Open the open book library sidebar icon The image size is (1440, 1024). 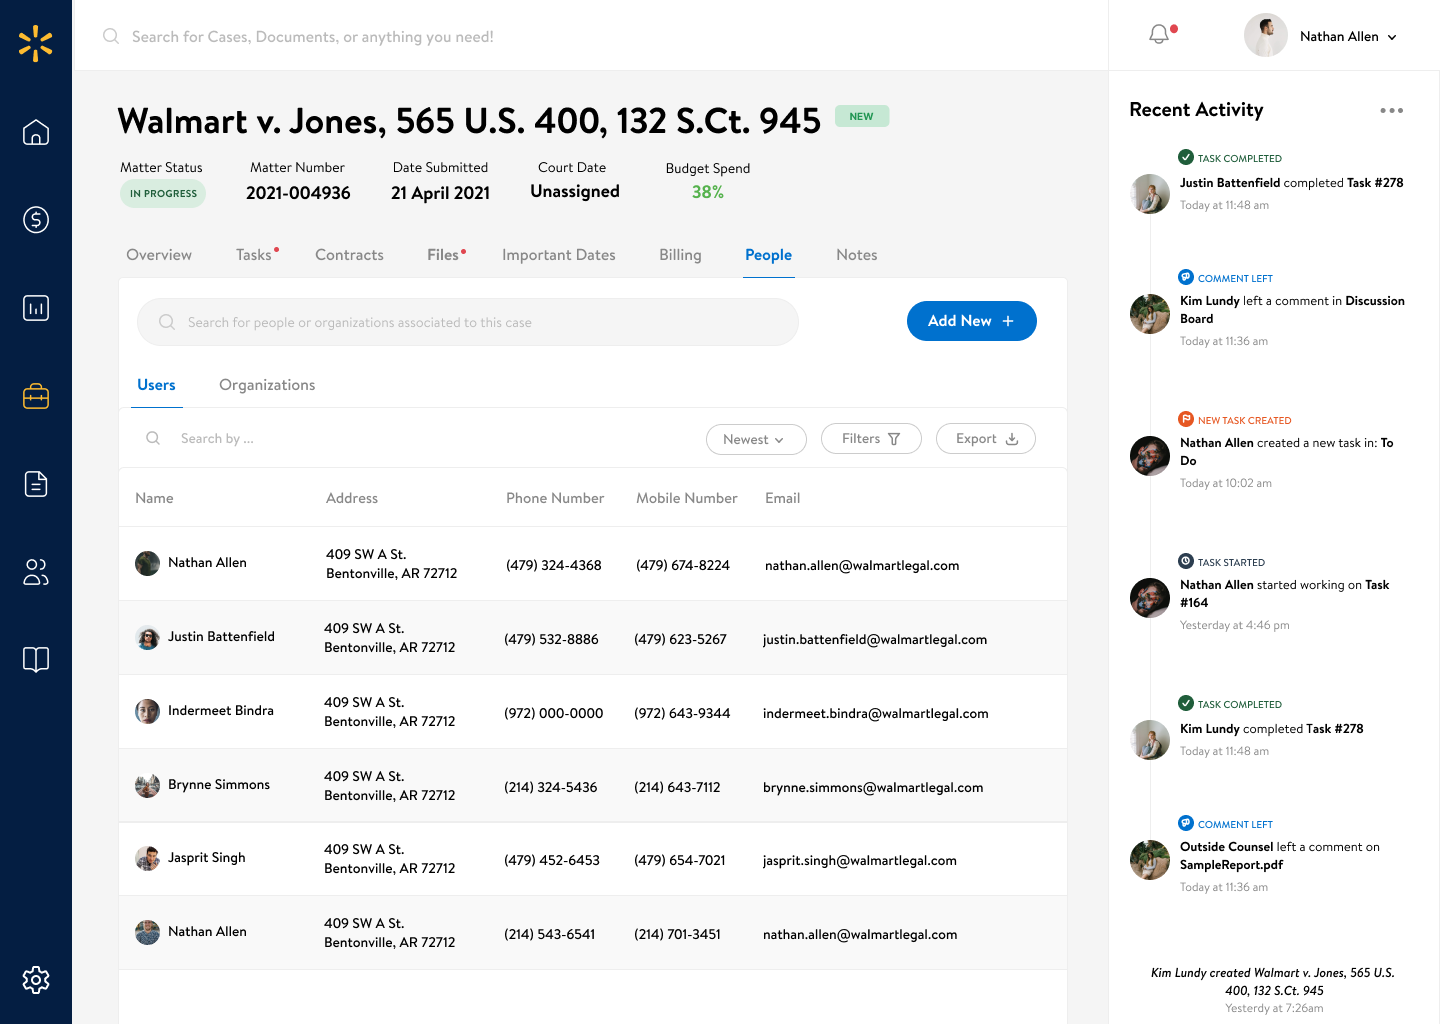36,660
